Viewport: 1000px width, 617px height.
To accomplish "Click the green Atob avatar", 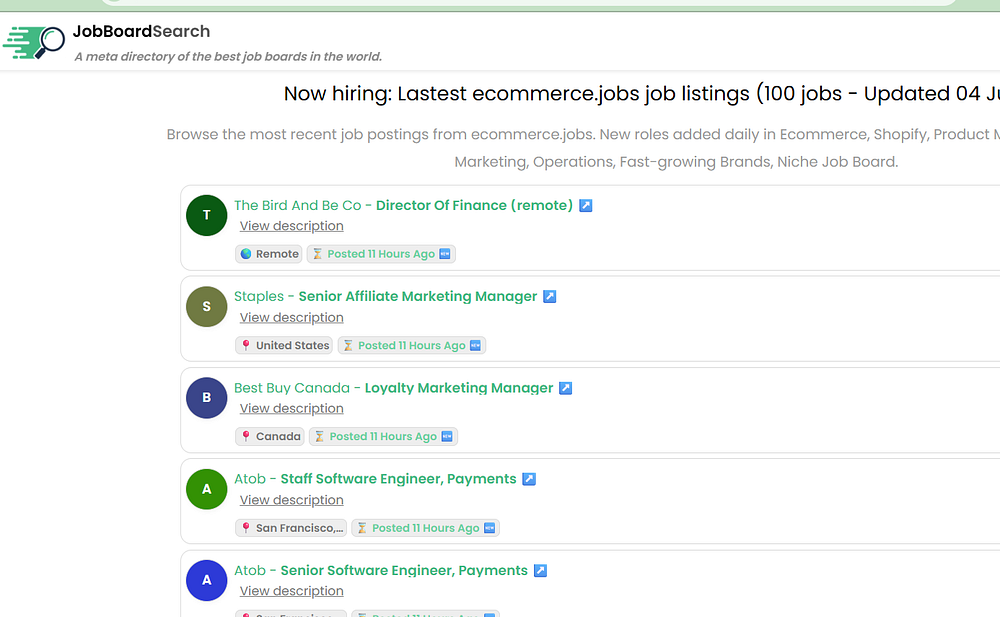I will click(x=207, y=489).
